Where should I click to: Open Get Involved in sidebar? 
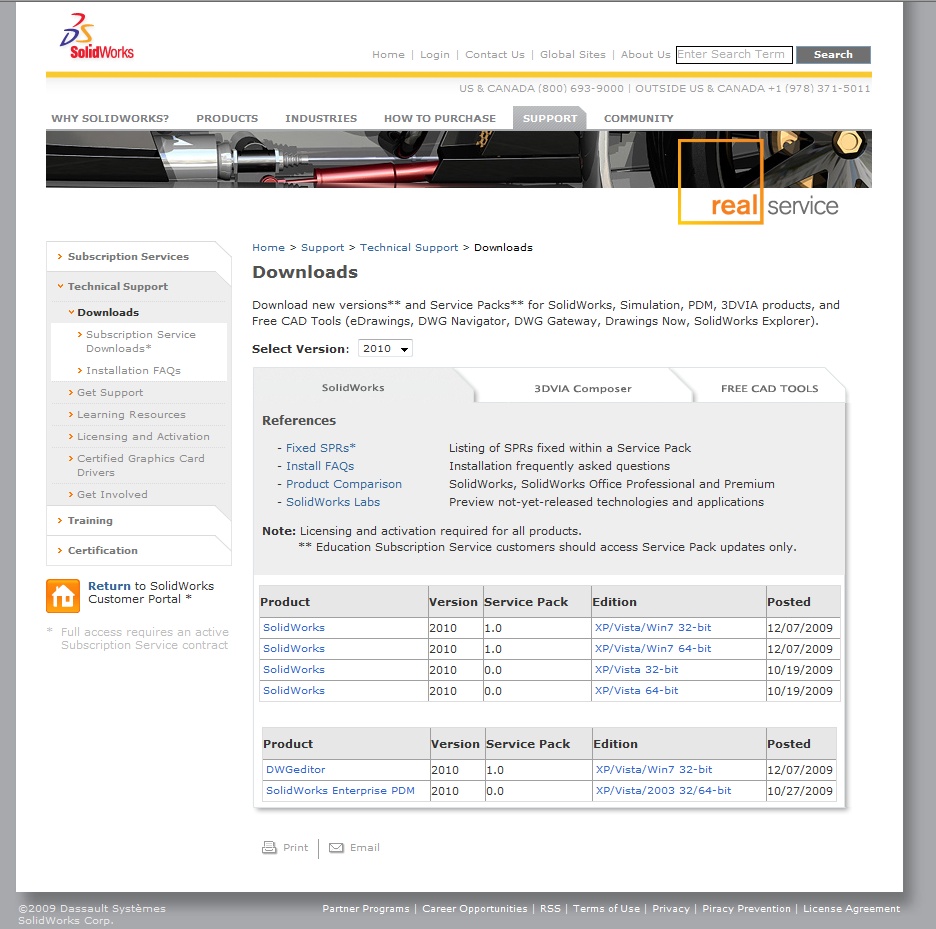[x=112, y=494]
